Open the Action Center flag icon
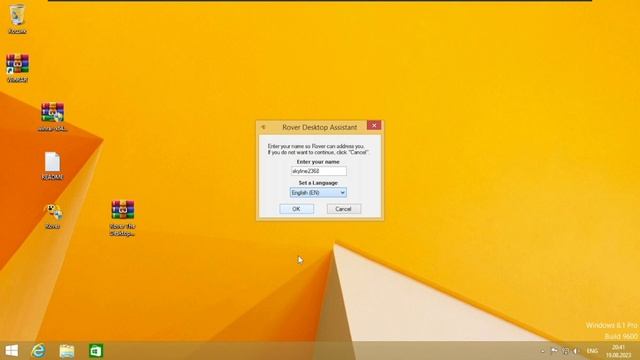Screen dimensions: 640x360 pos(554,351)
